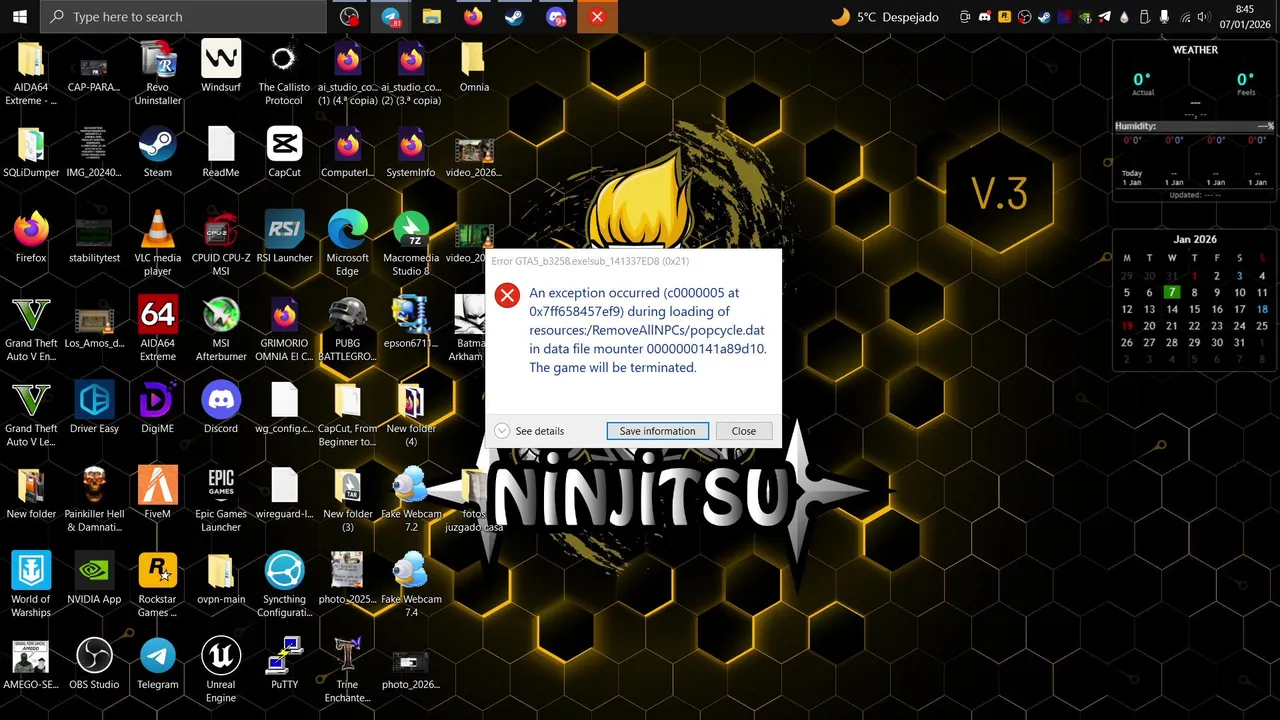This screenshot has width=1280, height=720.
Task: Open the Revo Uninstaller desktop shortcut
Action: tap(158, 73)
